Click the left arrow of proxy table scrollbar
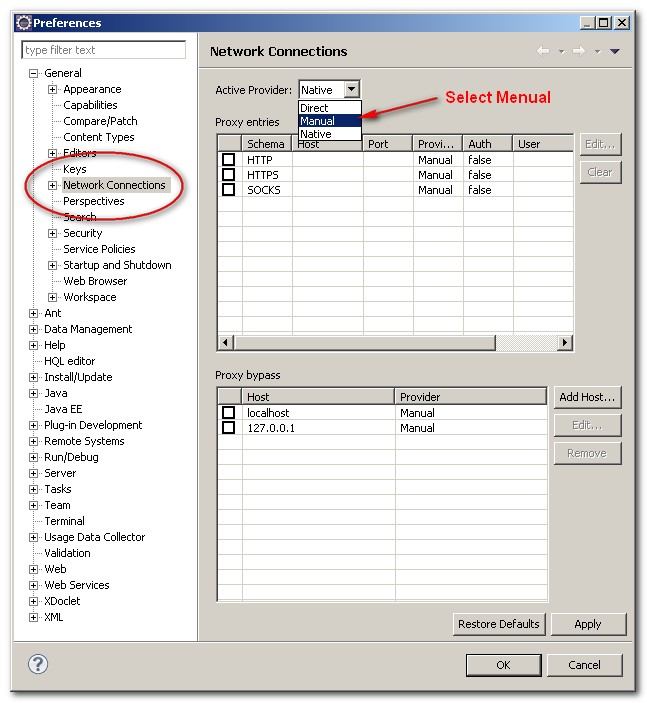Viewport: 647px width, 703px height. (226, 343)
